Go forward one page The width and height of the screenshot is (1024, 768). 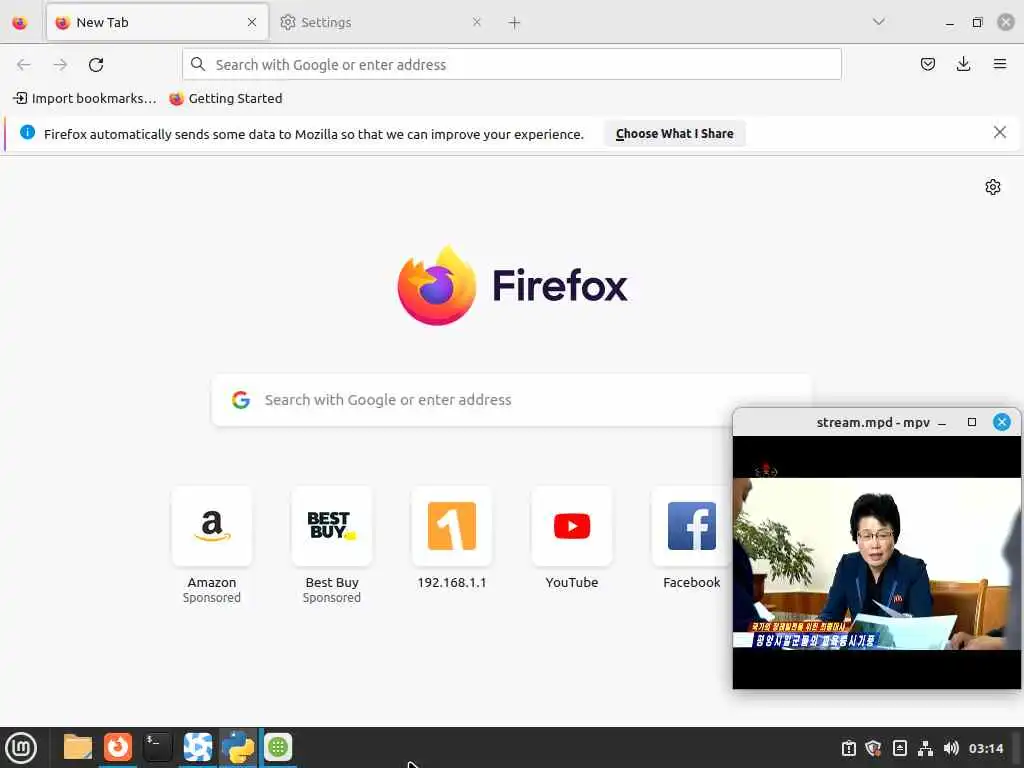coord(60,65)
